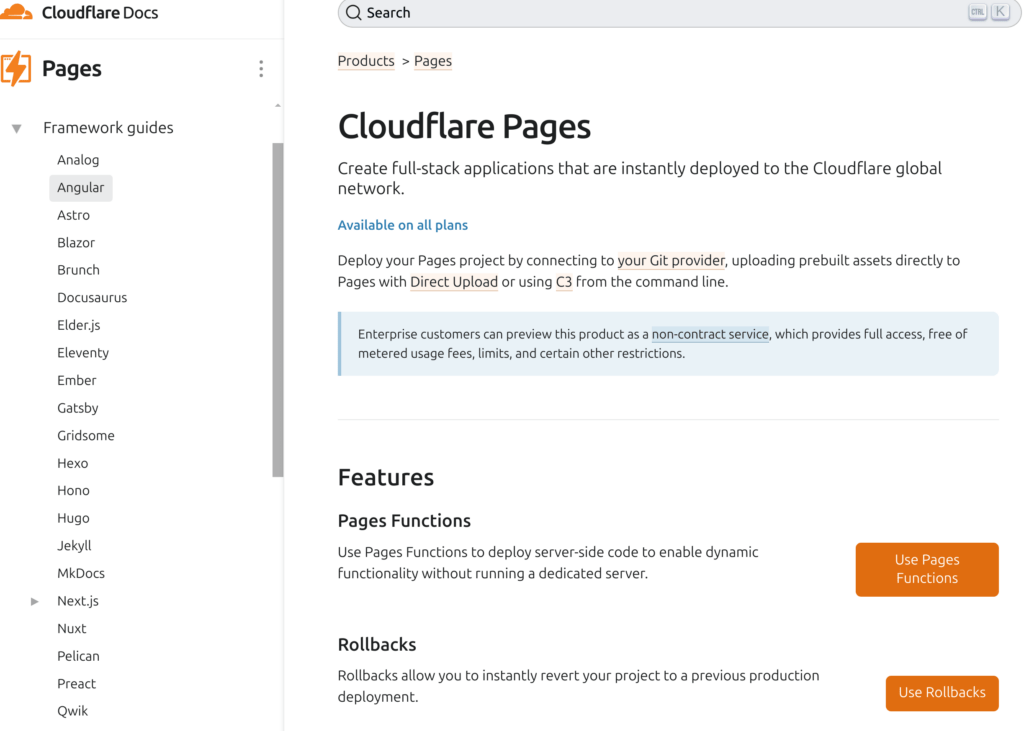Click Pages breadcrumb link
The height and width of the screenshot is (731, 1024).
click(433, 61)
